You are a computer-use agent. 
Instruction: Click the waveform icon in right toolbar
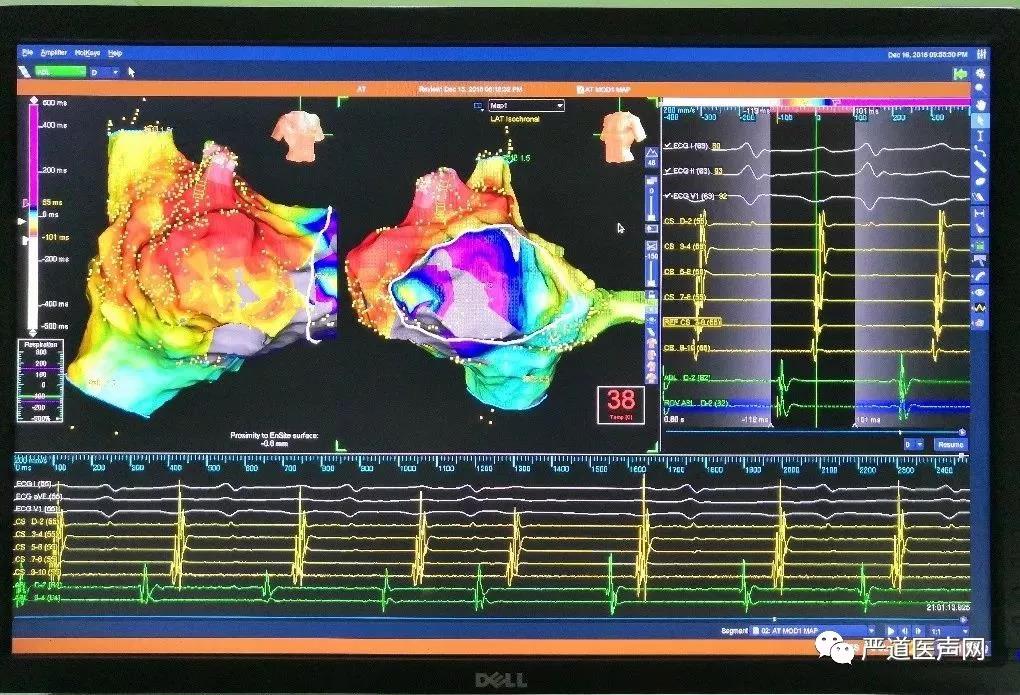[981, 307]
